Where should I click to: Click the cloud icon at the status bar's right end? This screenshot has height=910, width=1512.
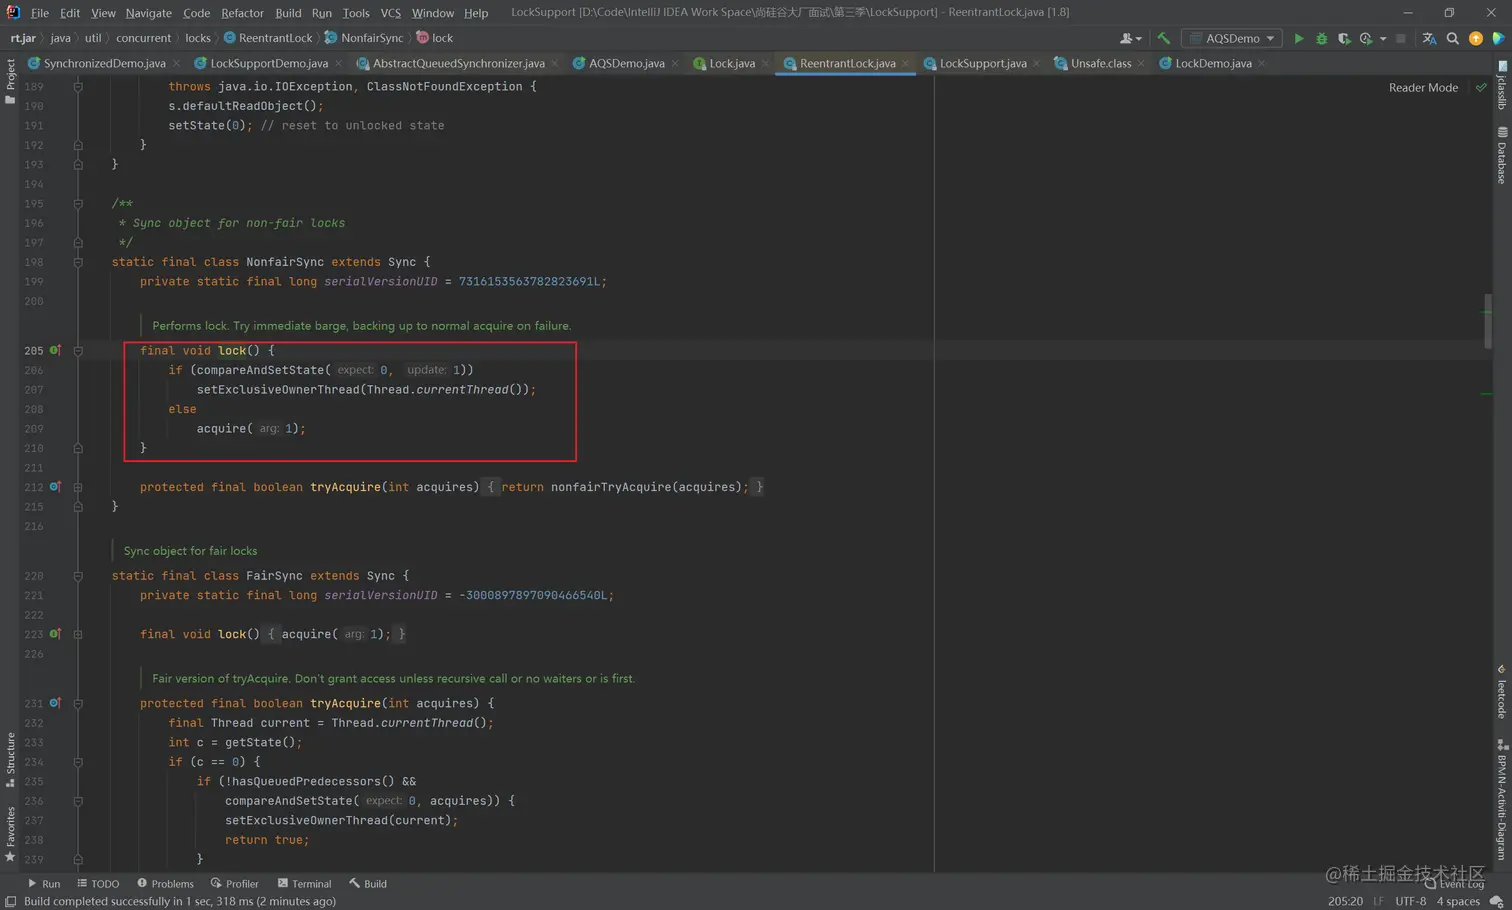click(x=1496, y=901)
